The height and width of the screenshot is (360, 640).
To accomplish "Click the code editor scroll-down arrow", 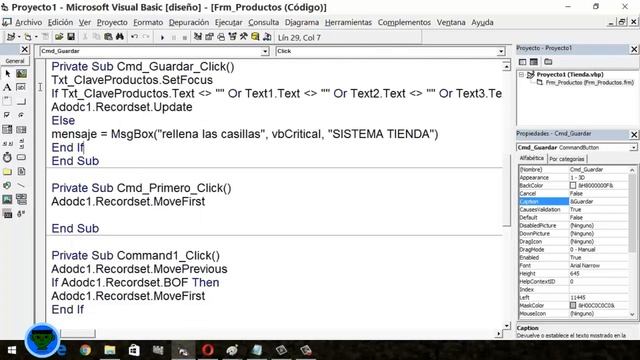I will (507, 325).
